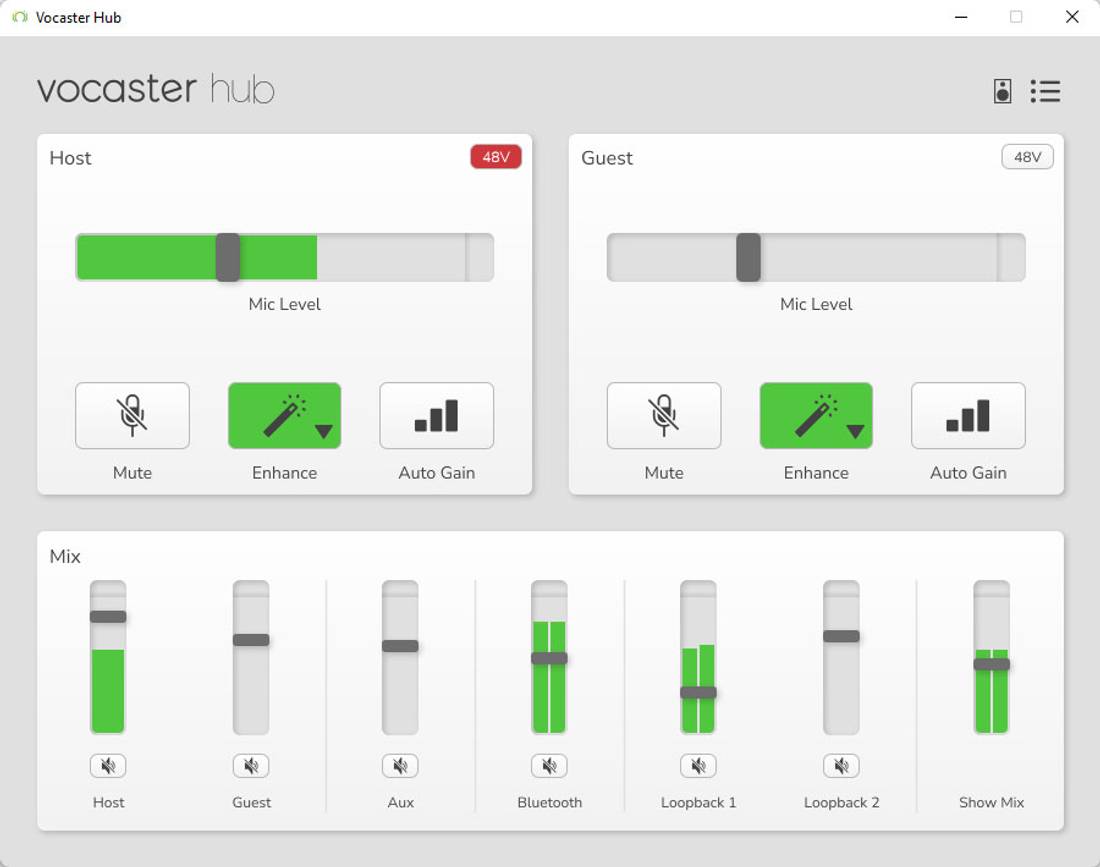This screenshot has height=867, width=1100.
Task: Mute the Host microphone
Action: [132, 415]
